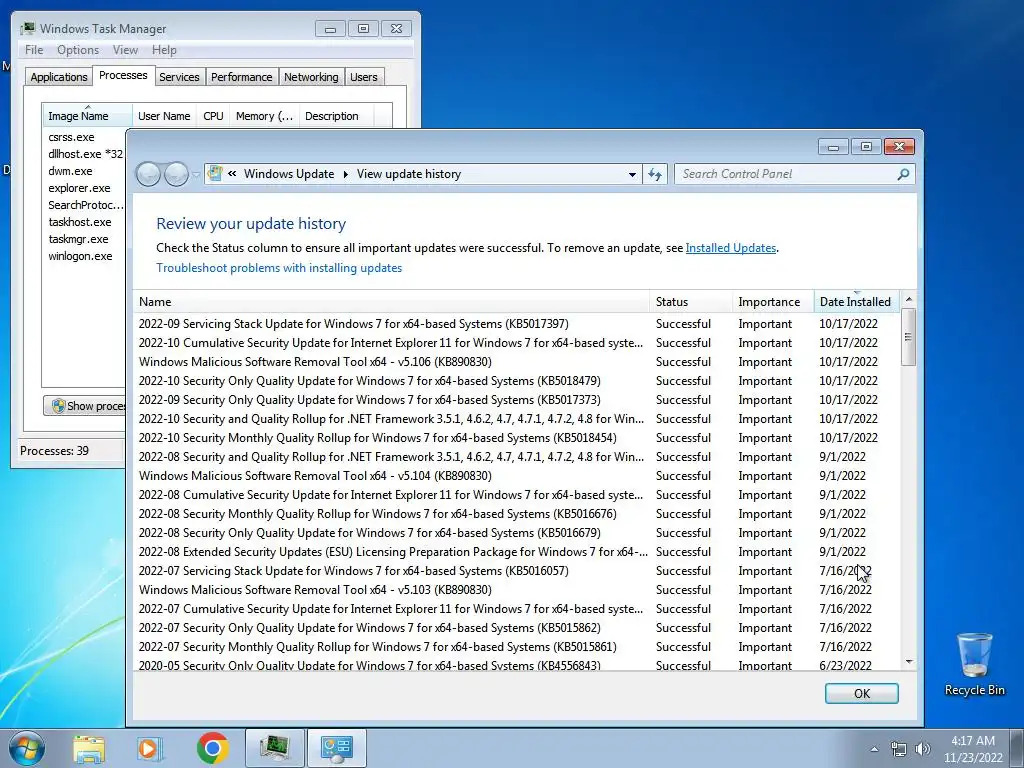The height and width of the screenshot is (768, 1024).
Task: Click Show processes from all users button
Action: (x=85, y=406)
